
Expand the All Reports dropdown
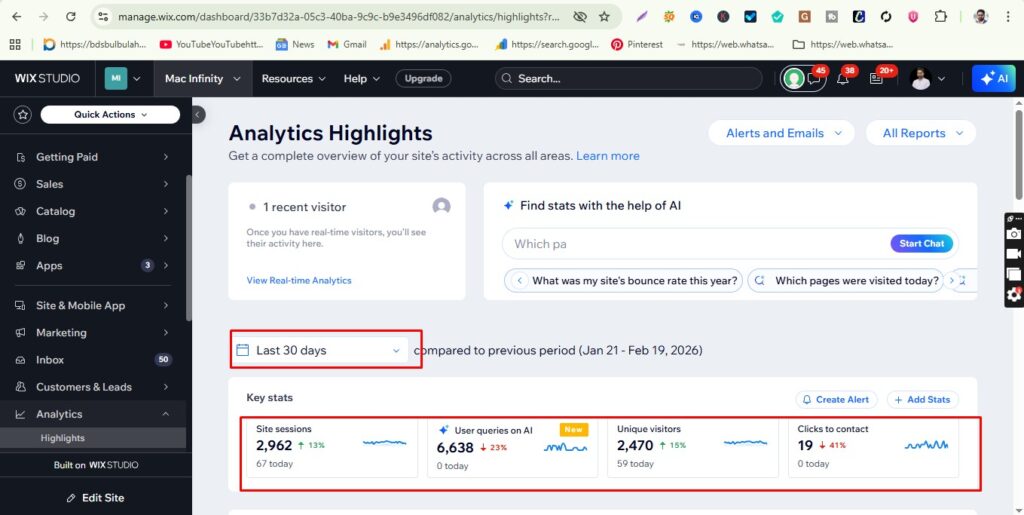click(x=922, y=133)
